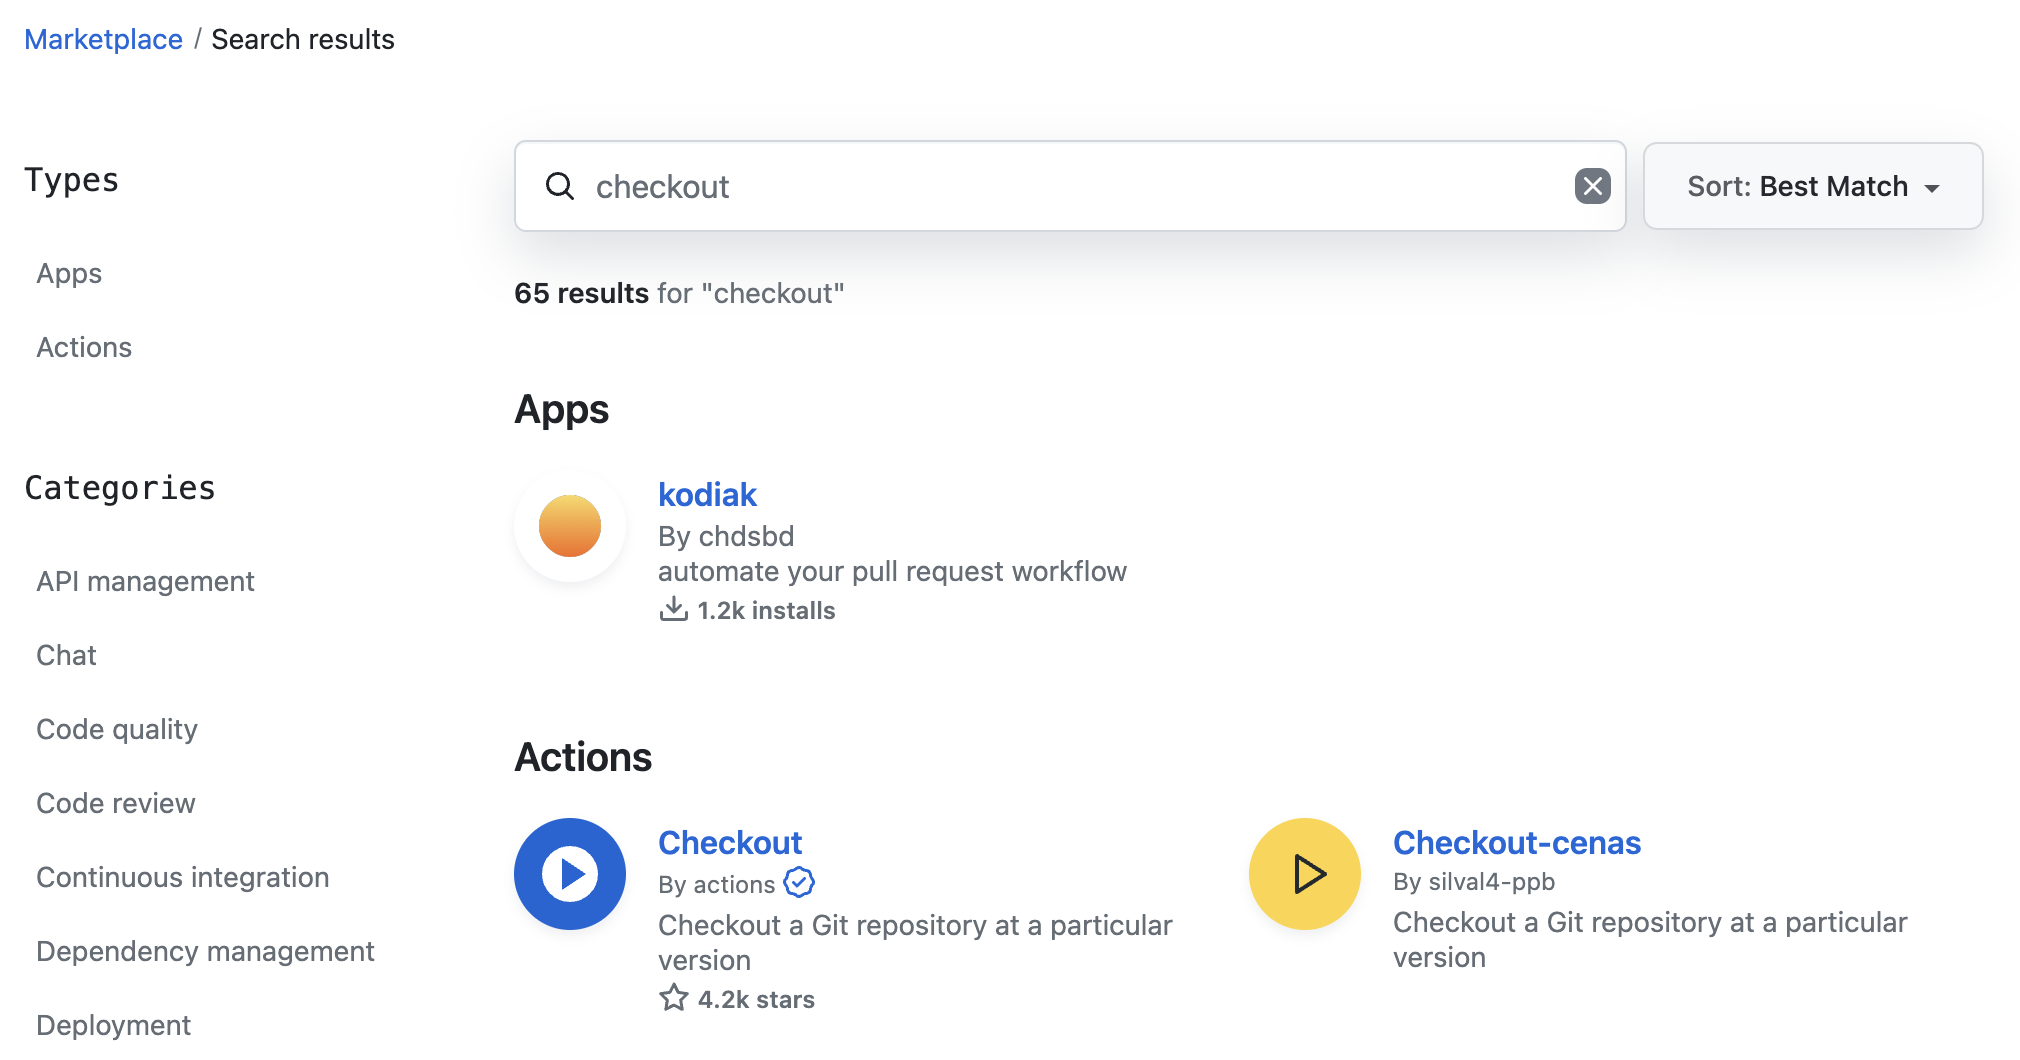Click the verified badge next to actions
Image resolution: width=2020 pixels, height=1060 pixels.
[799, 883]
